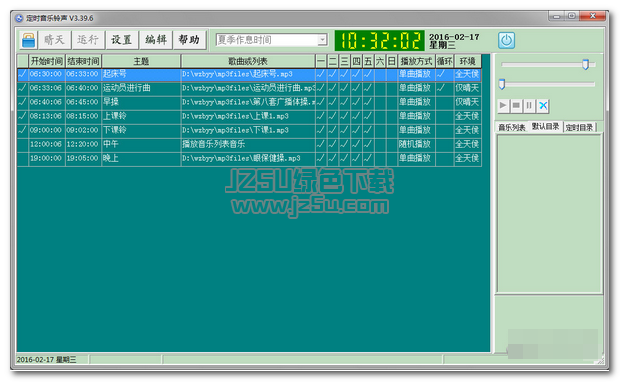The width and height of the screenshot is (620, 382).
Task: Click the lock icon in toolbar
Action: (28, 40)
